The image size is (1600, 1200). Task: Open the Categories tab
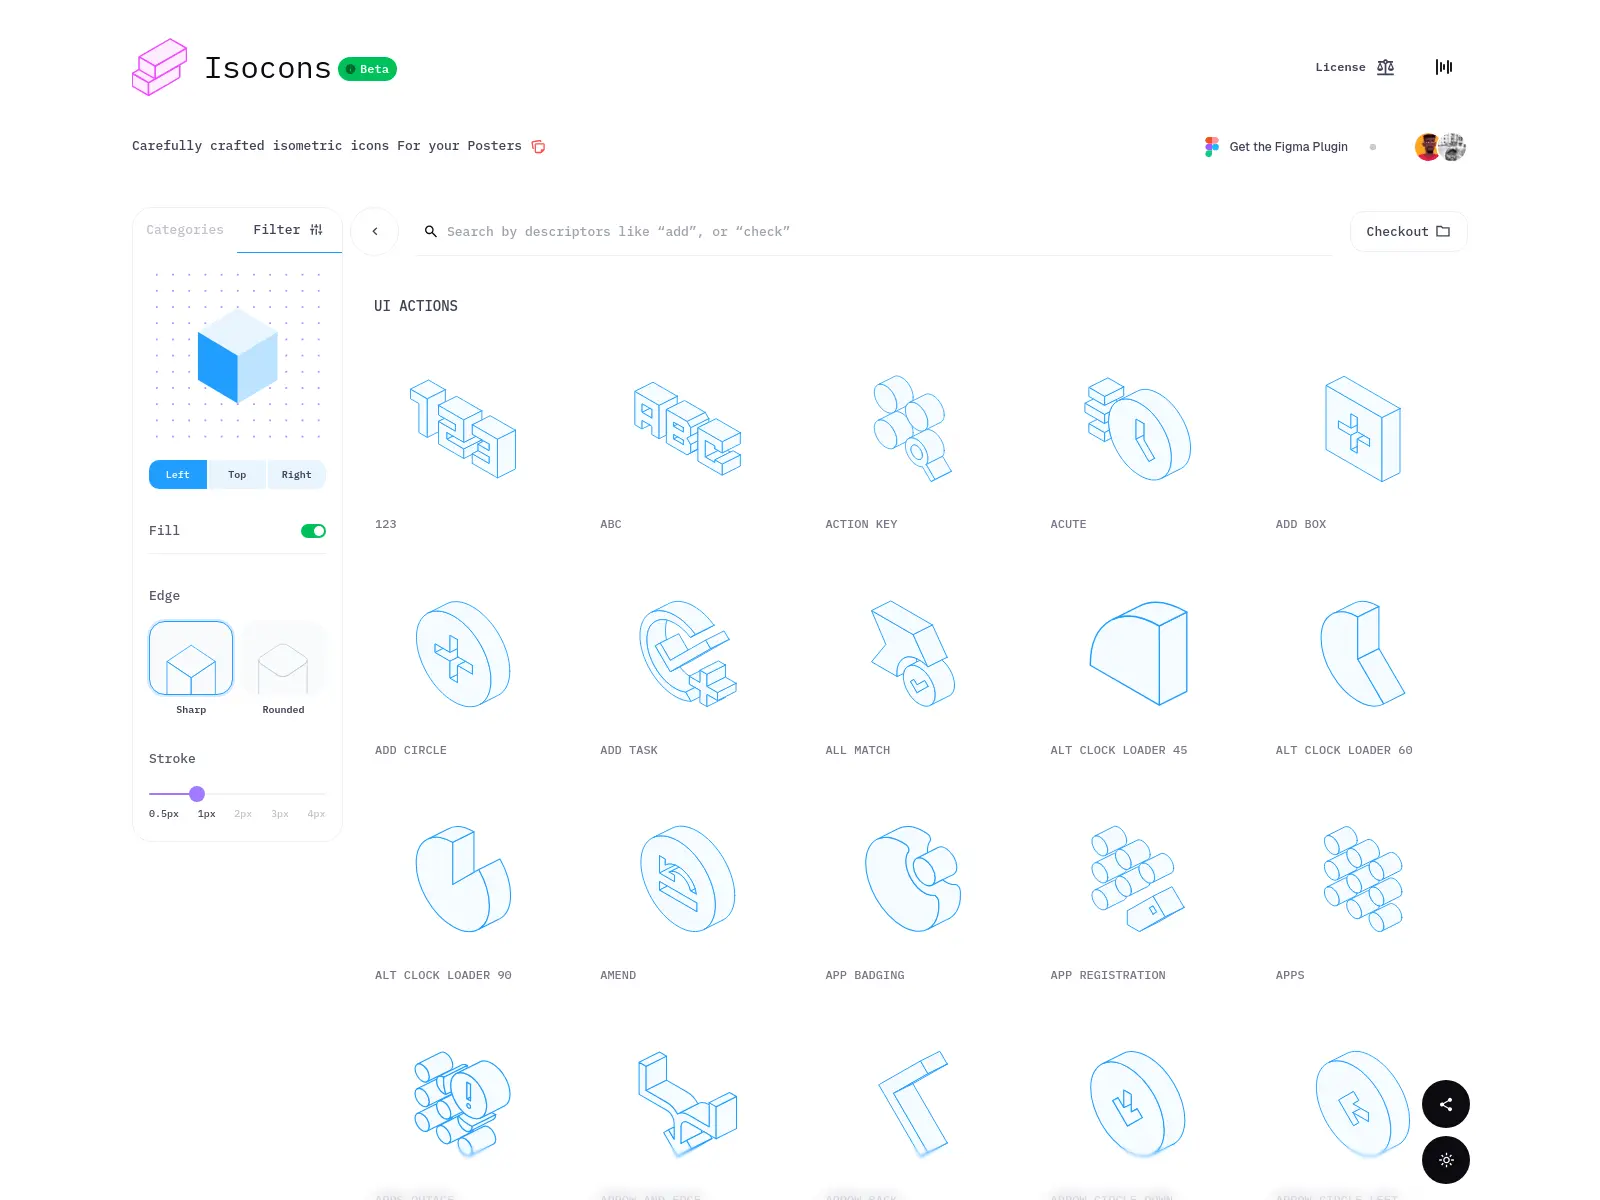[185, 230]
